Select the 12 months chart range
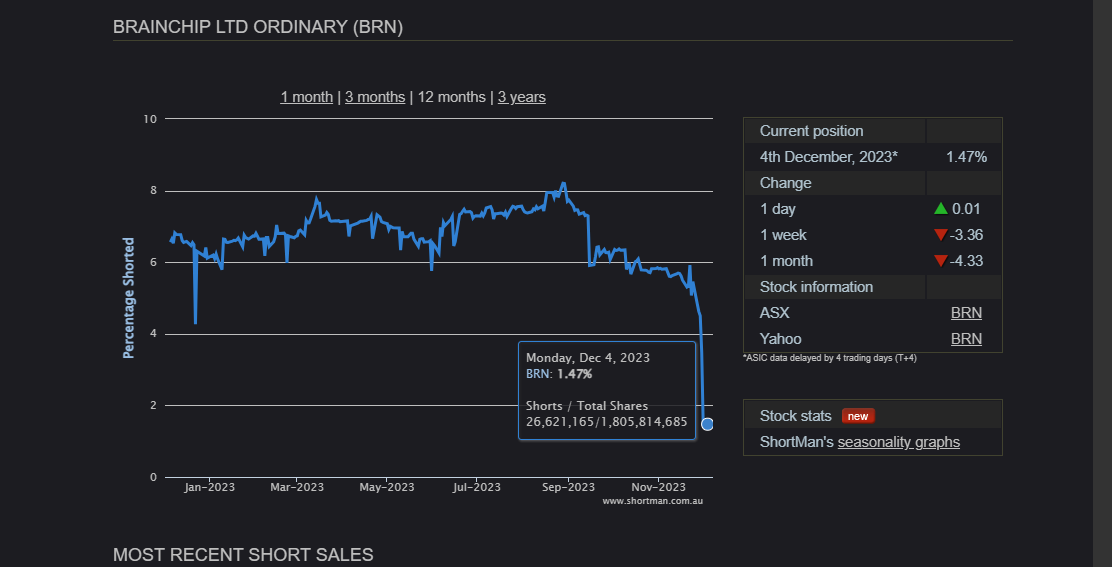1112x567 pixels. tap(451, 97)
